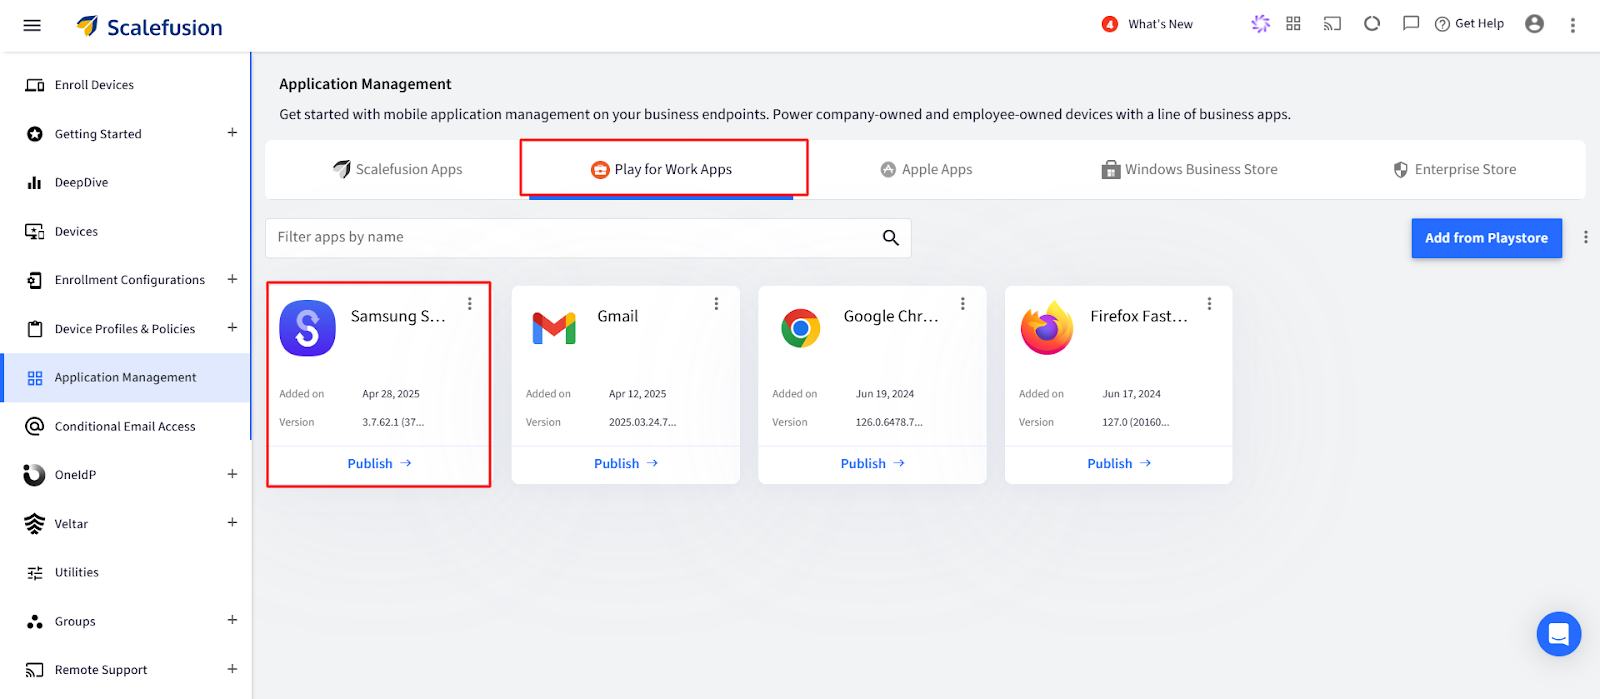Click the cast screen icon in header
The height and width of the screenshot is (699, 1600).
pyautogui.click(x=1332, y=23)
